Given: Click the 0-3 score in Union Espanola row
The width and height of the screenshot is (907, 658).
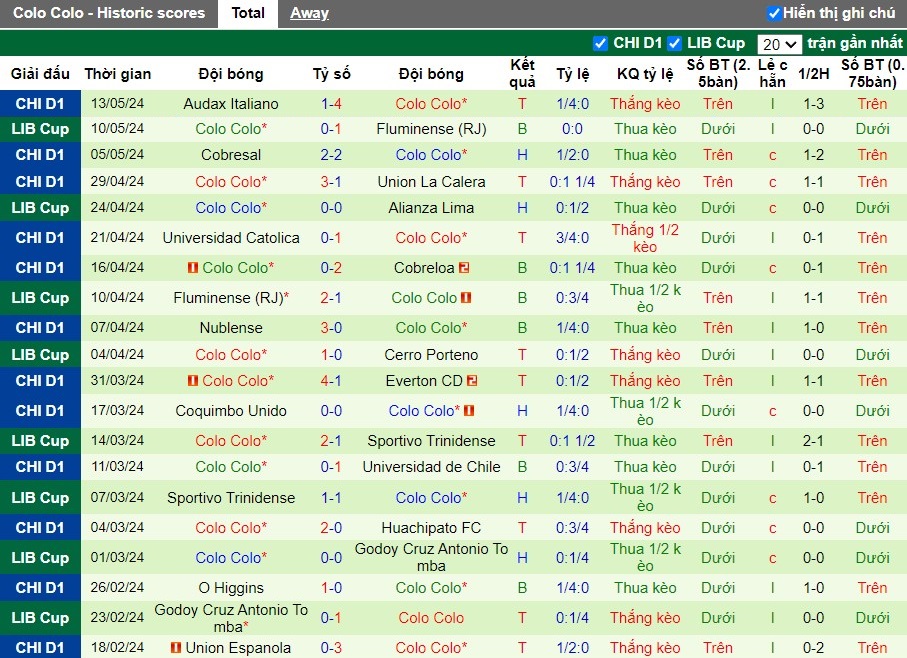Looking at the screenshot, I should [x=331, y=648].
